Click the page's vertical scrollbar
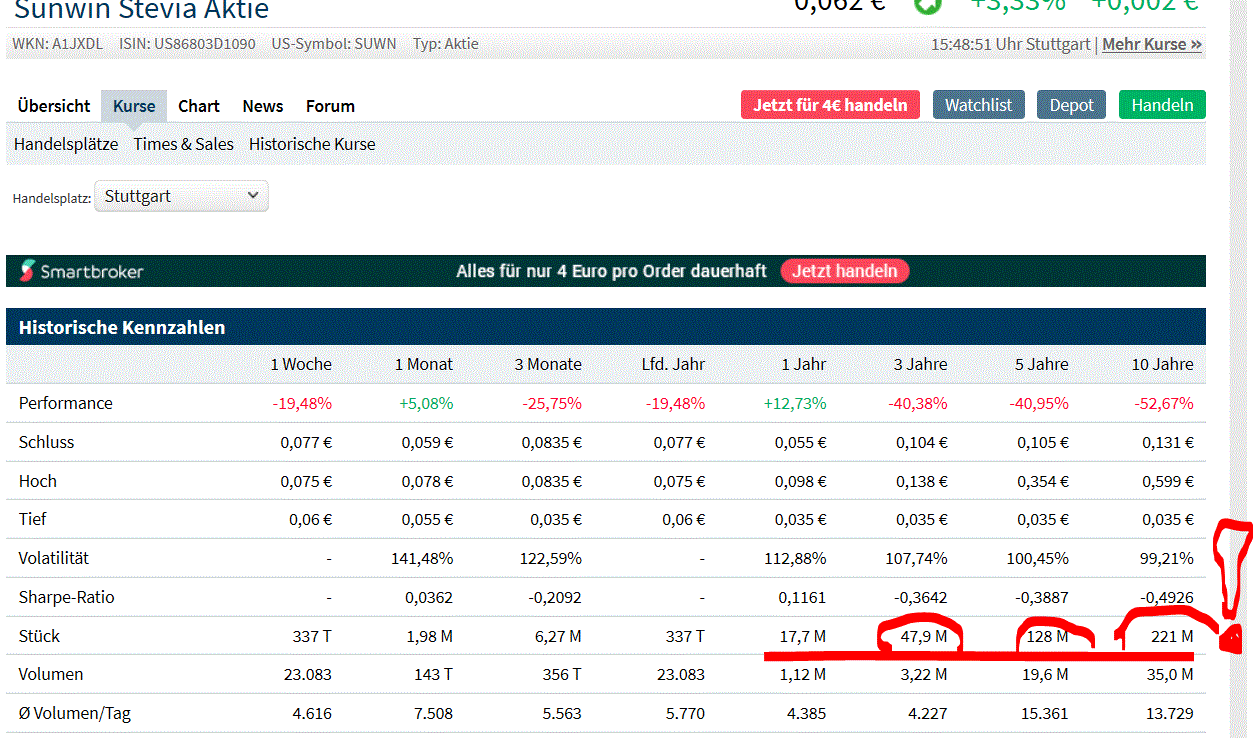The width and height of the screenshot is (1253, 738). click(x=1241, y=400)
